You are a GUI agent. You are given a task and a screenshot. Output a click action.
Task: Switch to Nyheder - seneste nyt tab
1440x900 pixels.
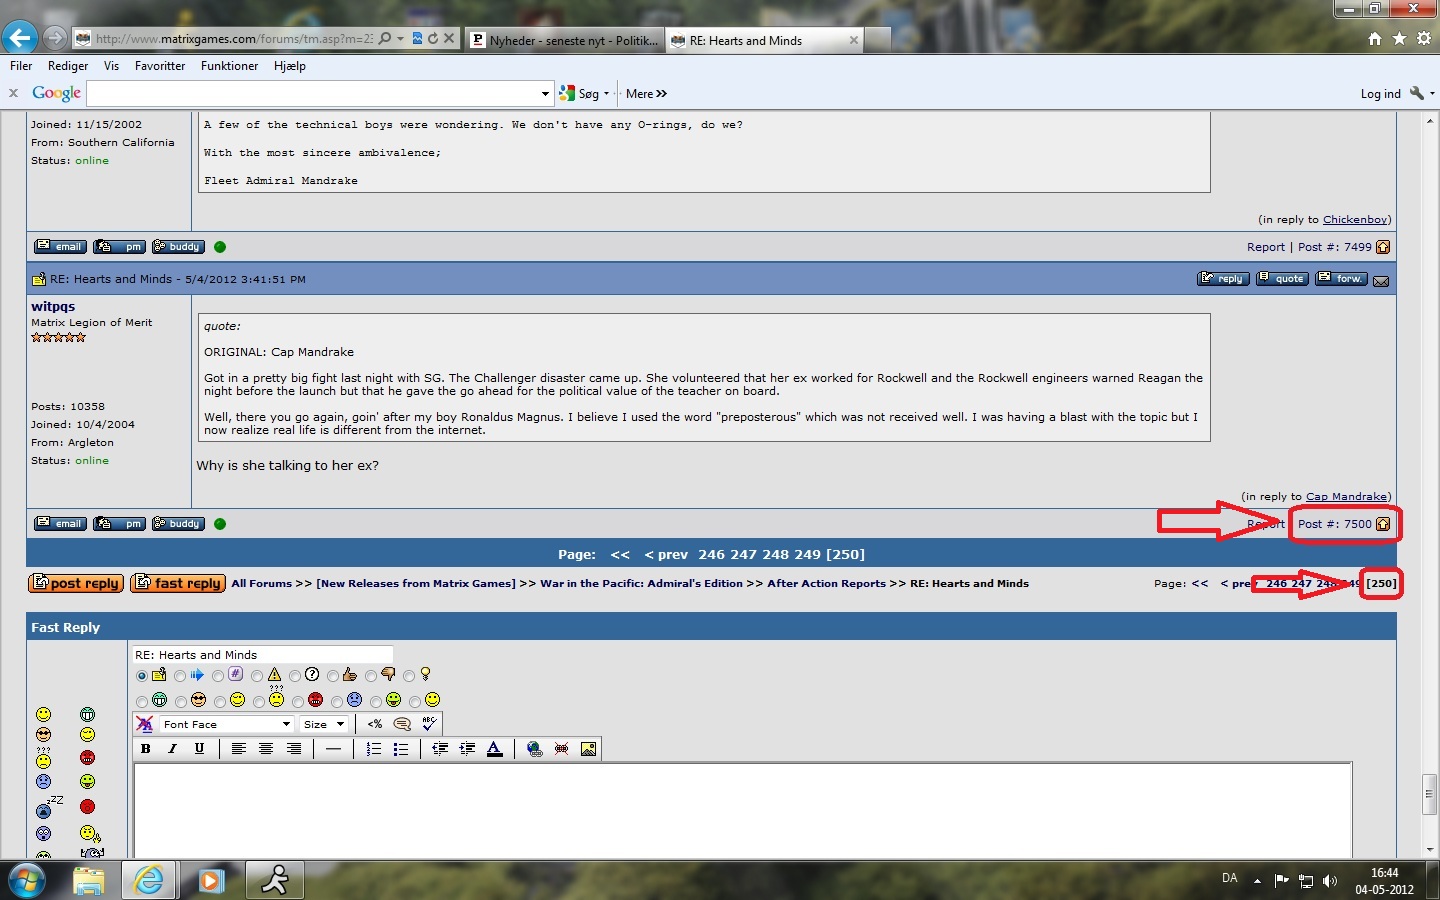(564, 40)
